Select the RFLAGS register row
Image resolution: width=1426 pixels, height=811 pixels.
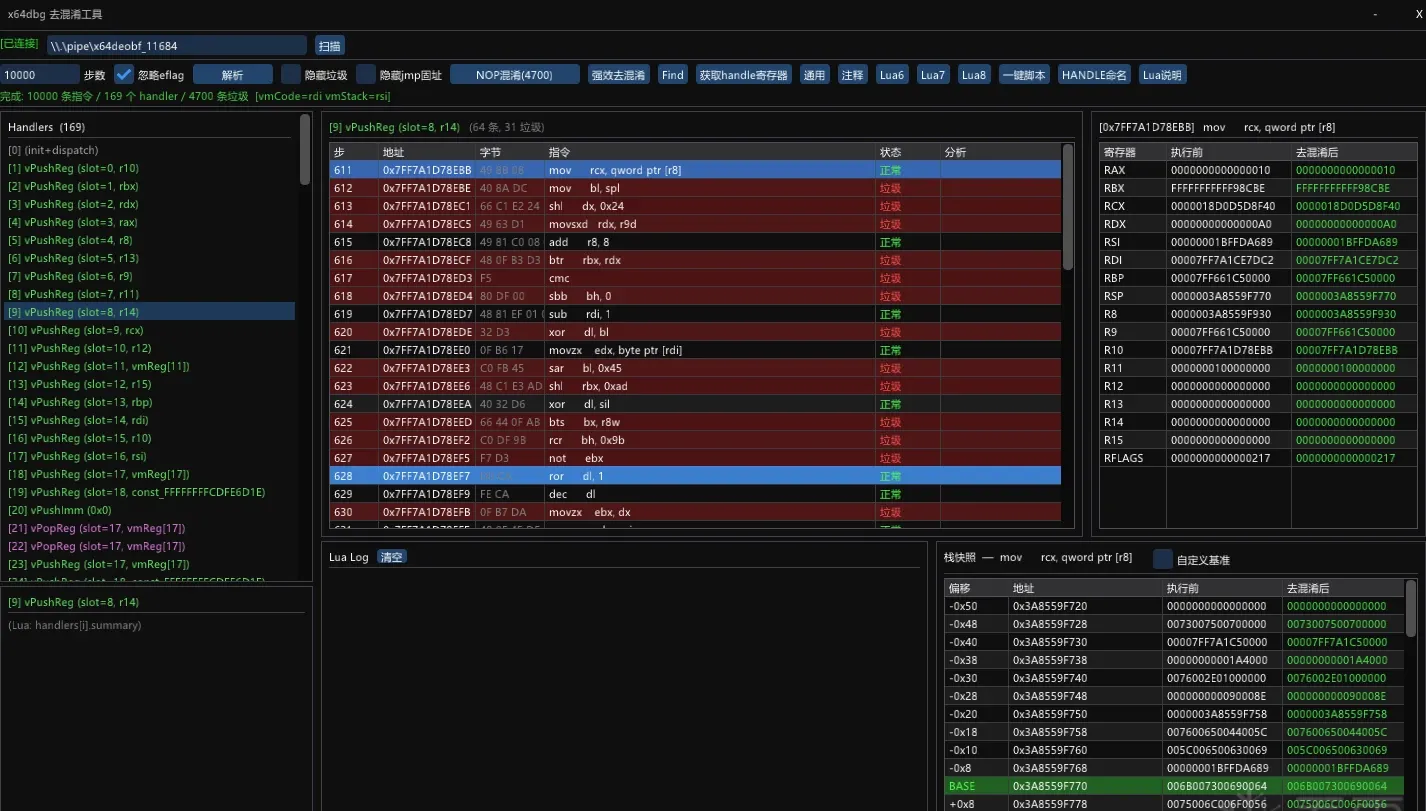point(1258,458)
